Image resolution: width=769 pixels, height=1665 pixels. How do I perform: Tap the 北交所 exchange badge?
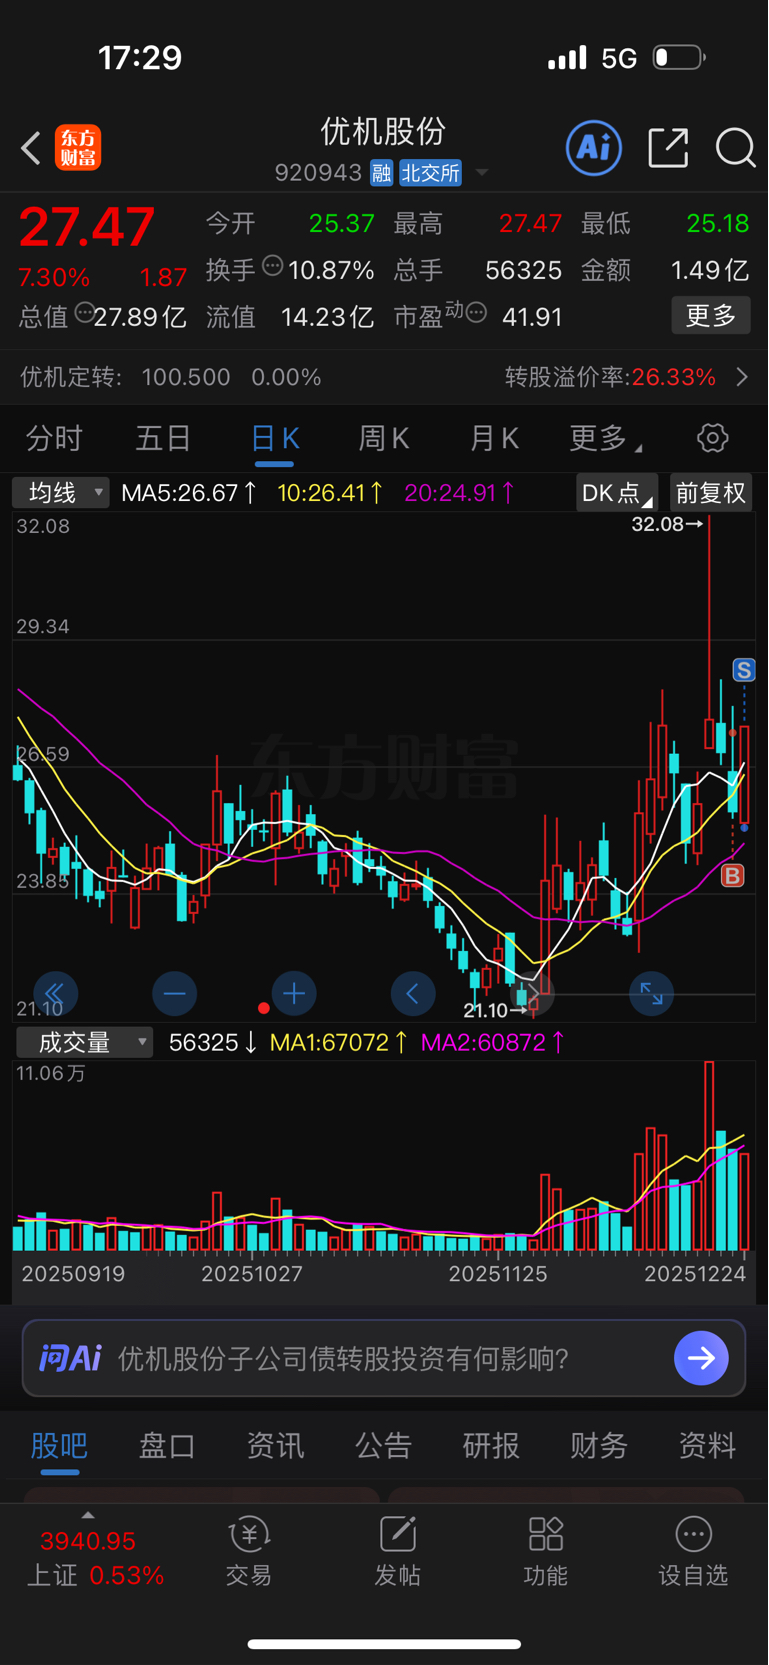(430, 173)
